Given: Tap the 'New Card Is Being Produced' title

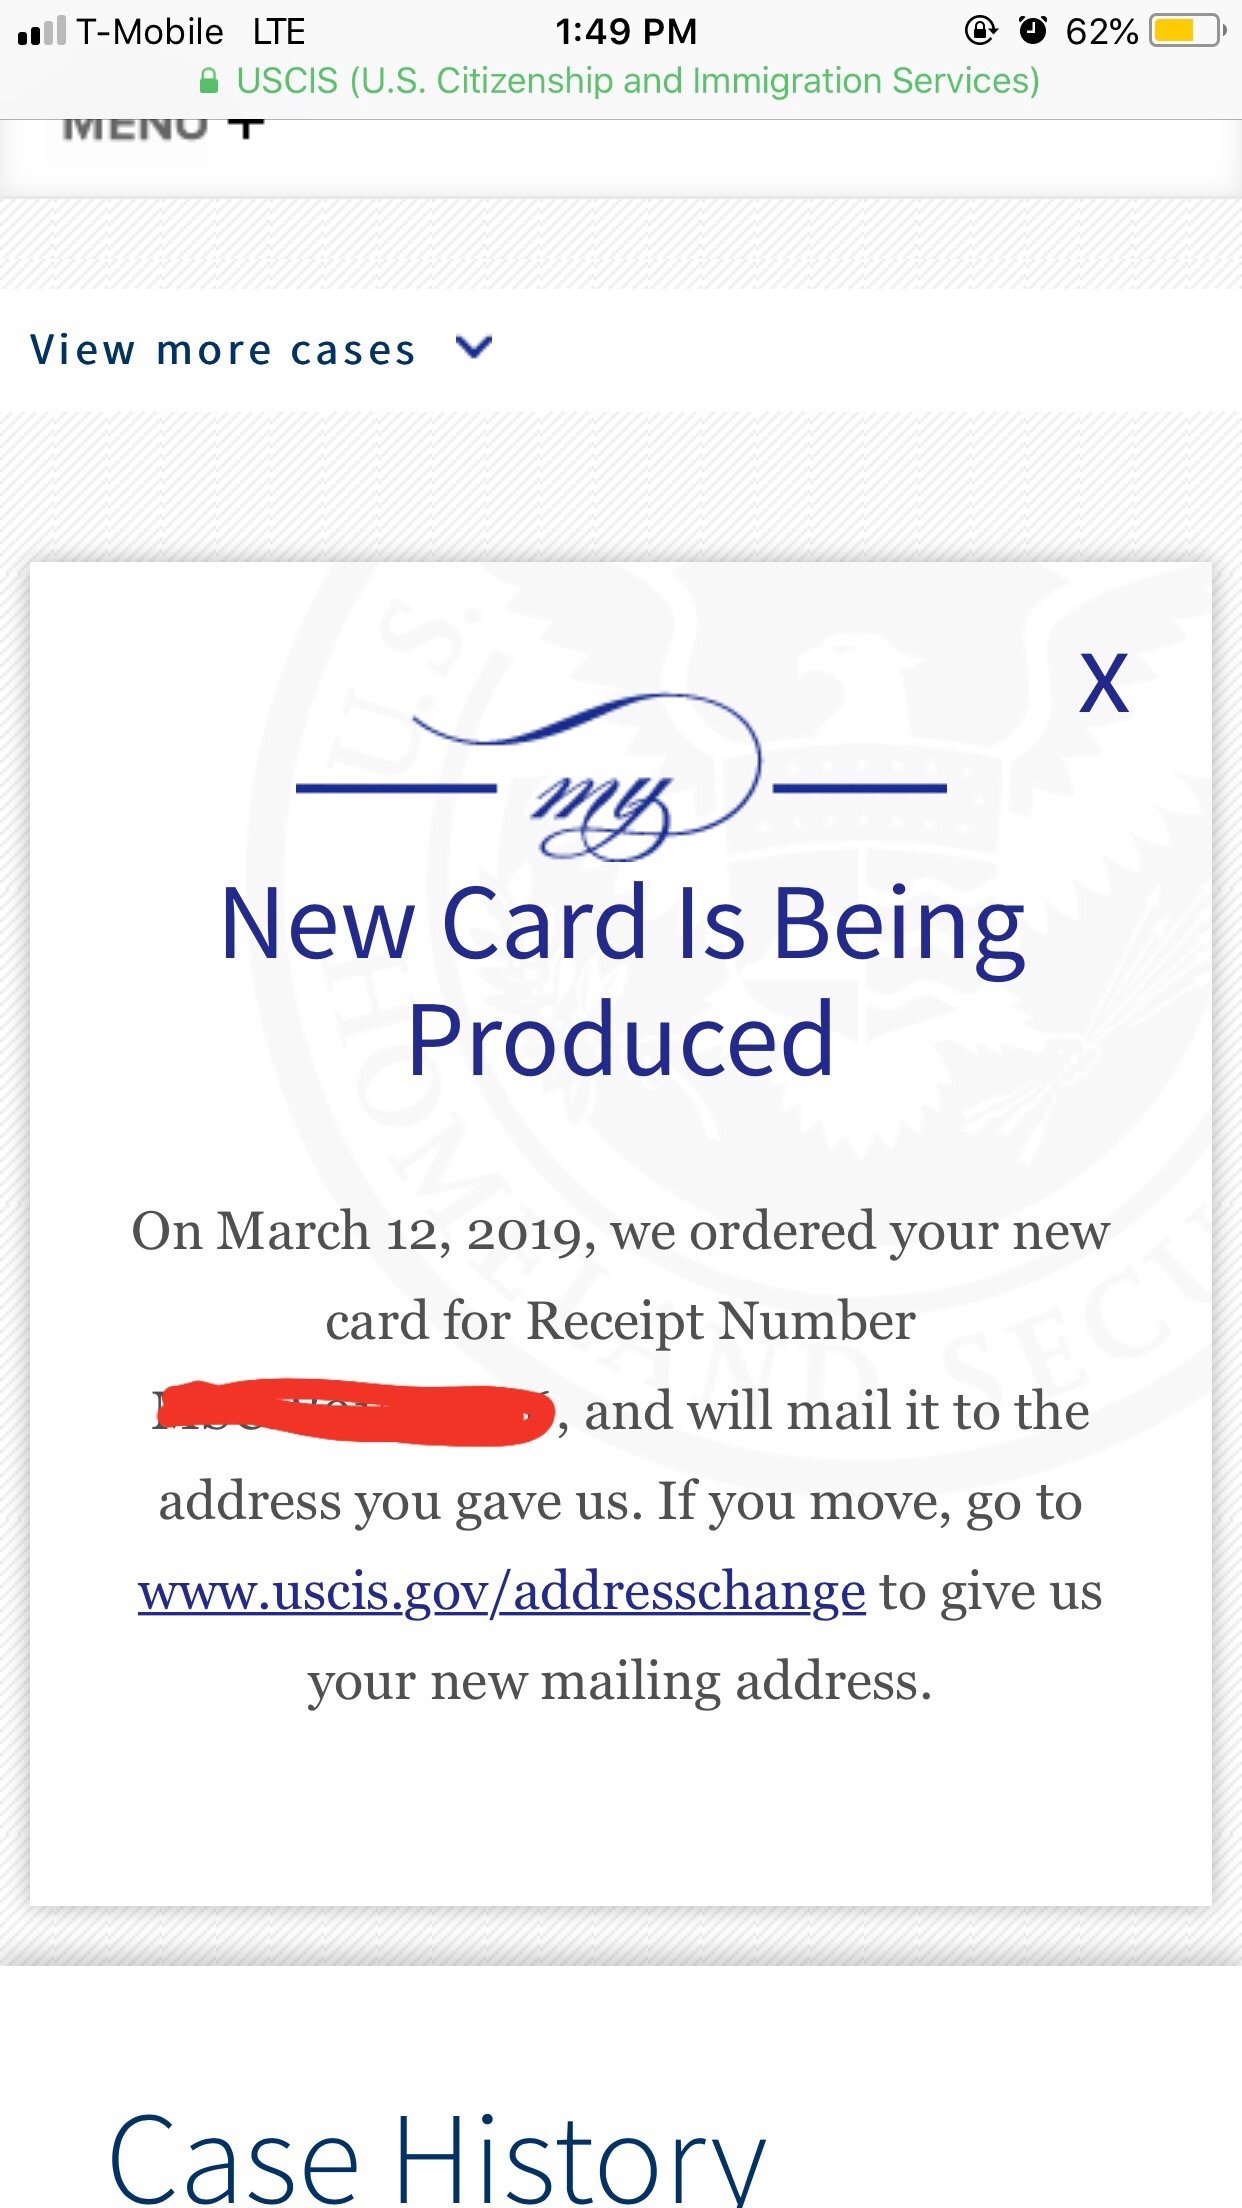Looking at the screenshot, I should pos(621,980).
